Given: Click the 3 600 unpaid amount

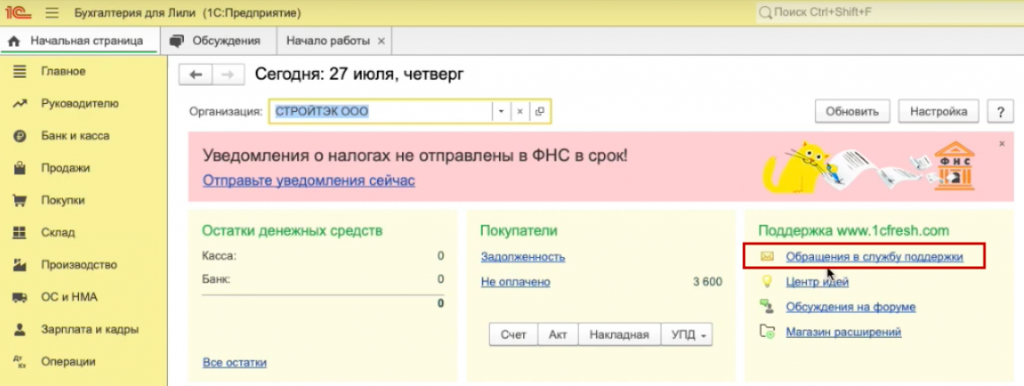Looking at the screenshot, I should click(708, 282).
